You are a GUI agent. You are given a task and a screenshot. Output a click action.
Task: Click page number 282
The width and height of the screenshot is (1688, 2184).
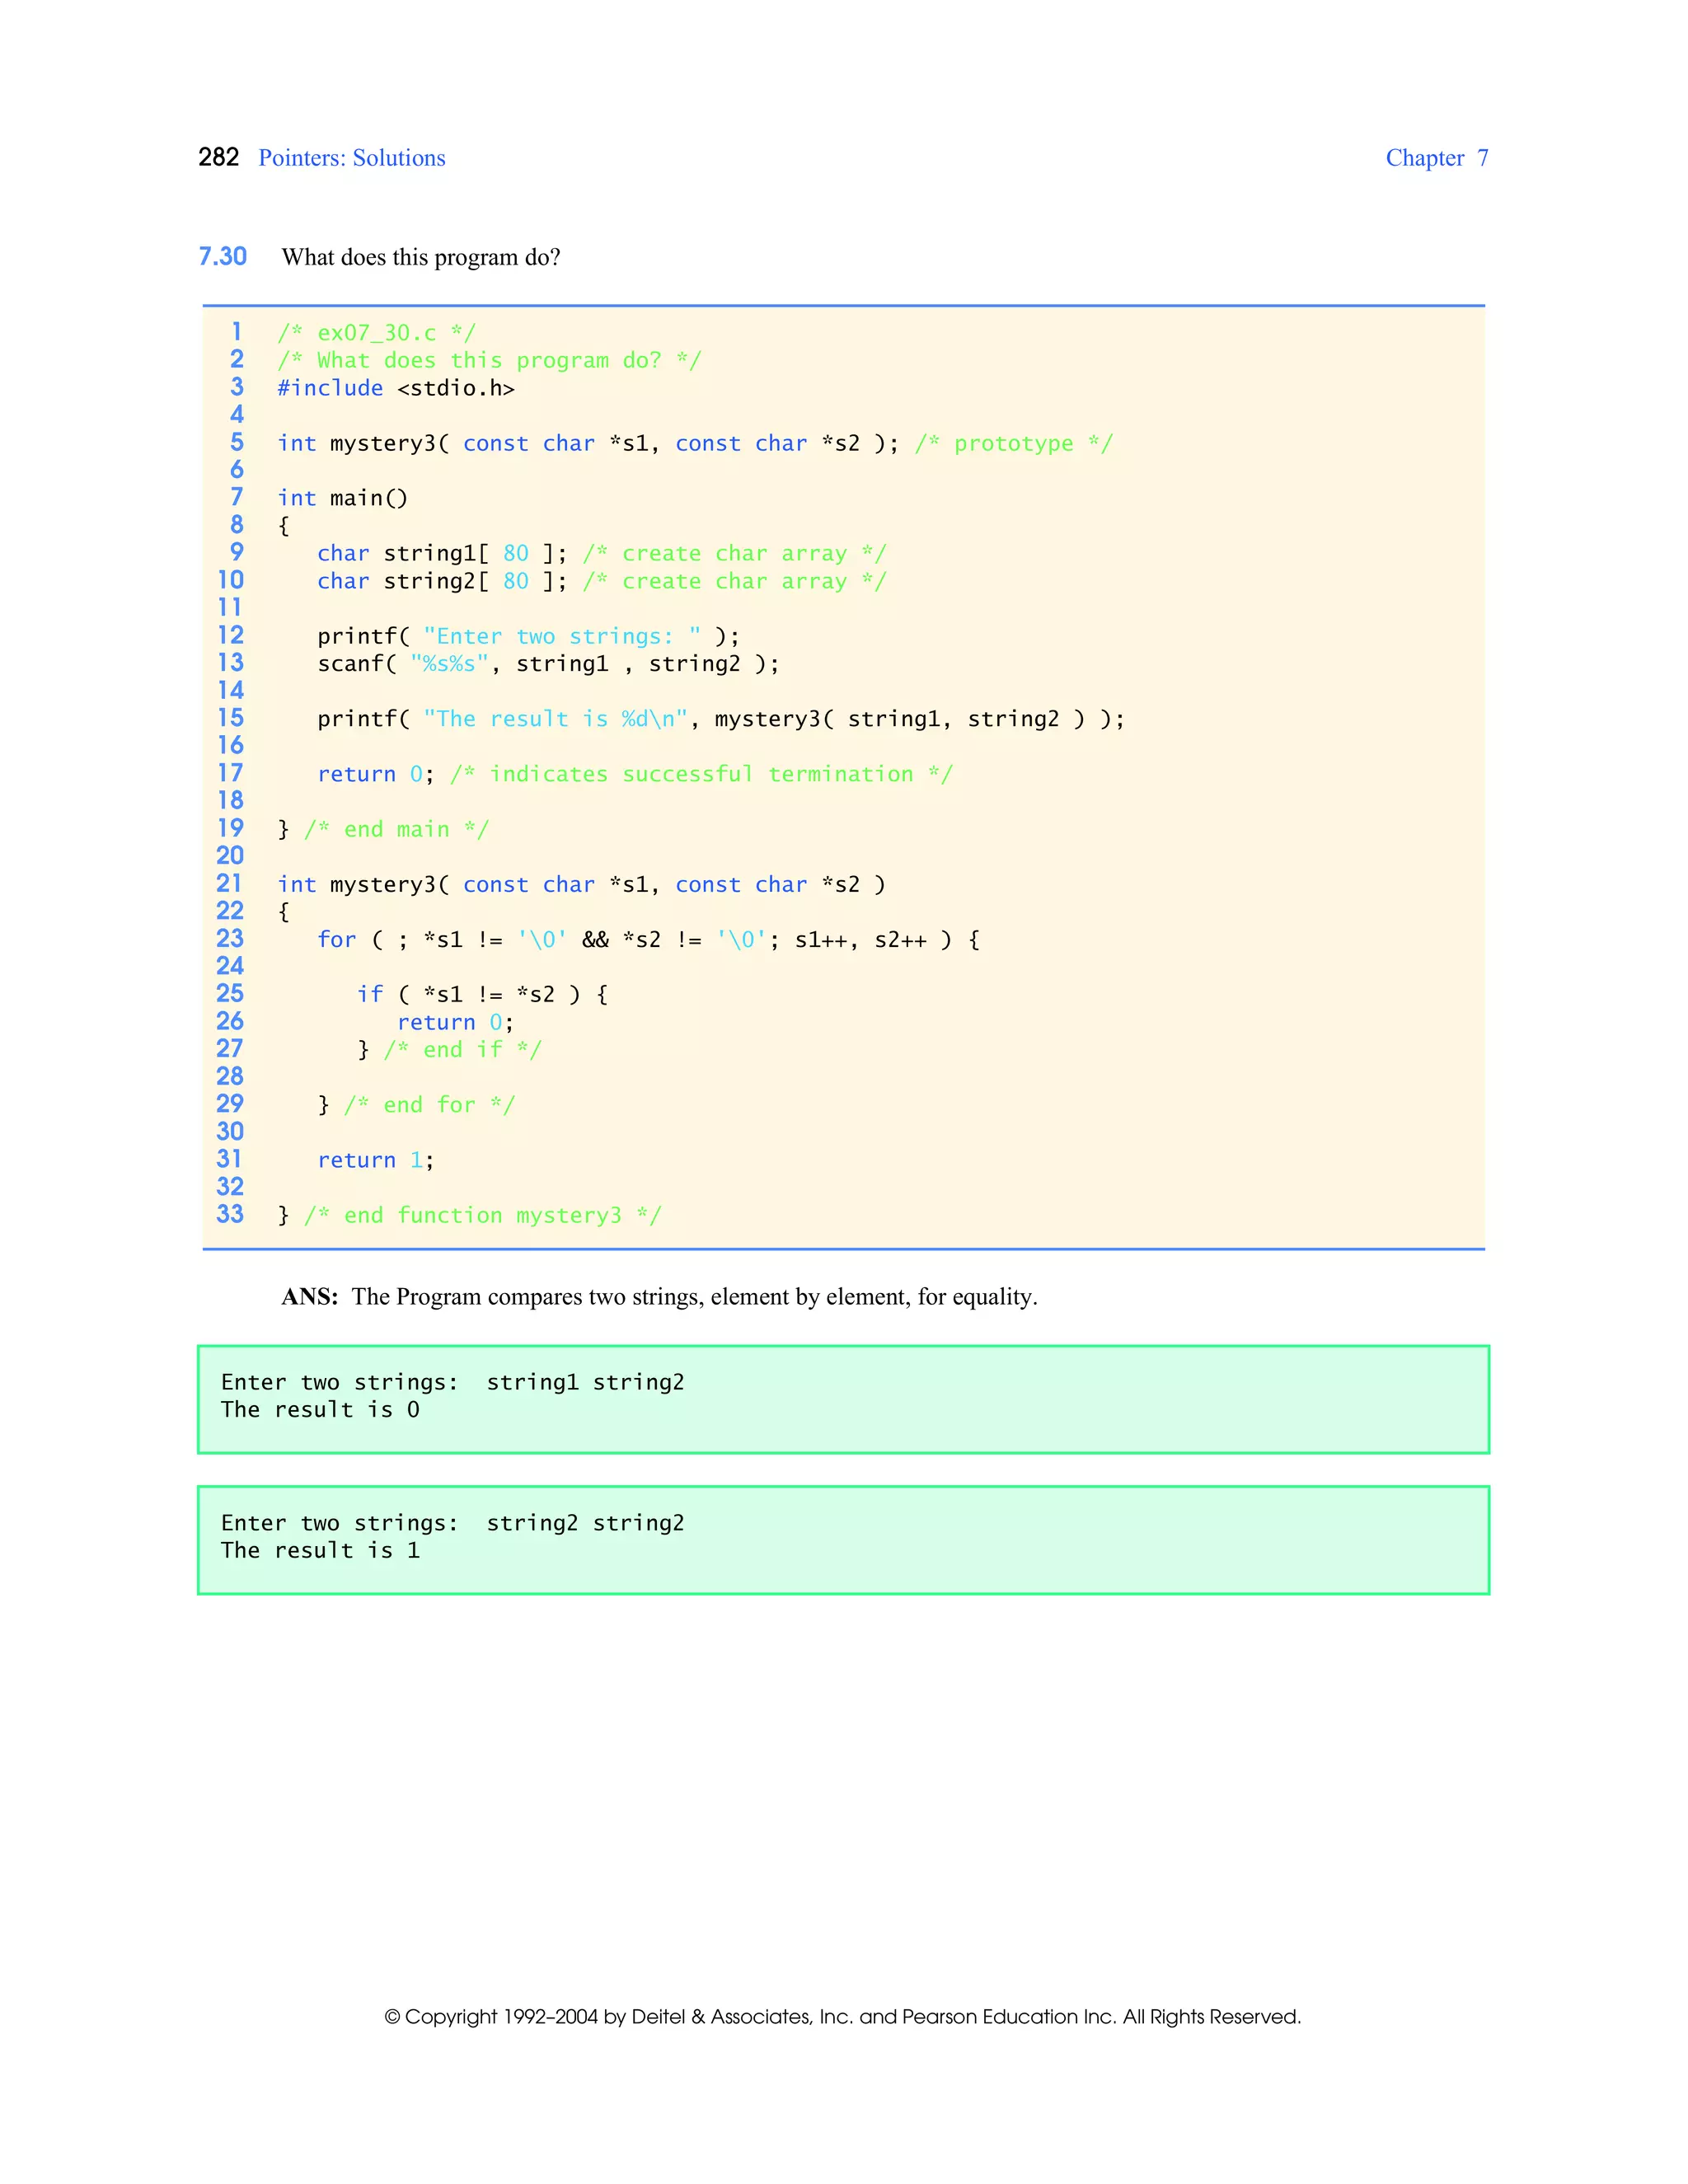[x=218, y=157]
